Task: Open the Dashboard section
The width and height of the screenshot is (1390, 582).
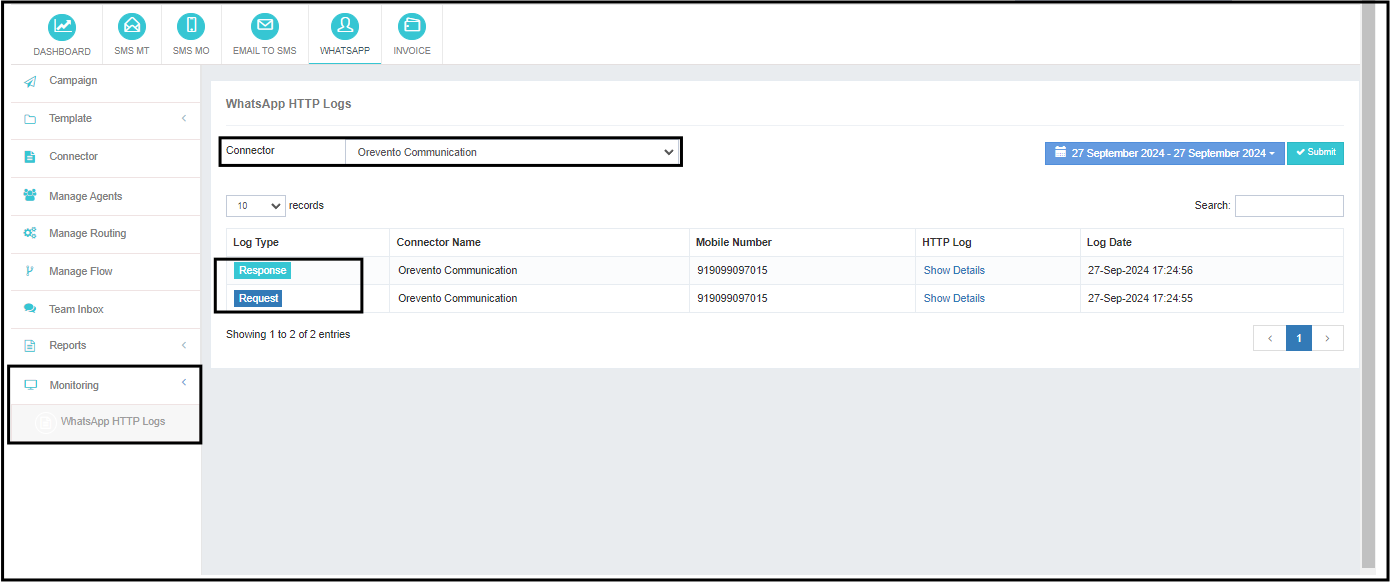Action: (61, 33)
